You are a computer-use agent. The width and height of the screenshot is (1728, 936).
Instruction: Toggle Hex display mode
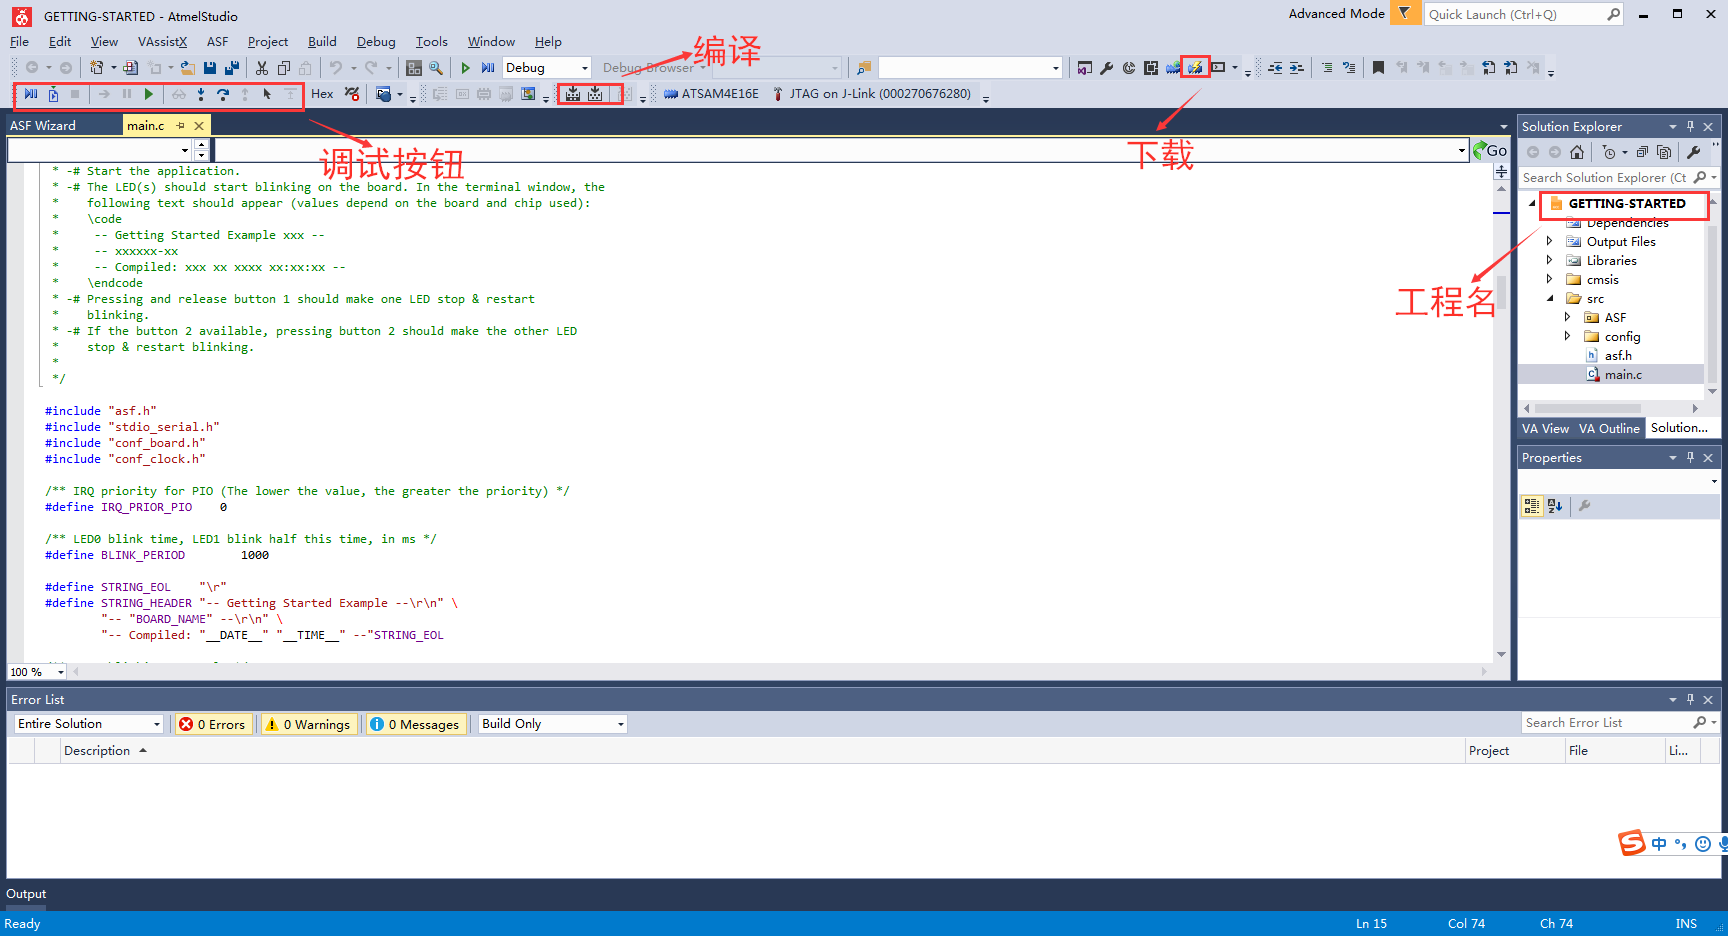click(x=322, y=94)
